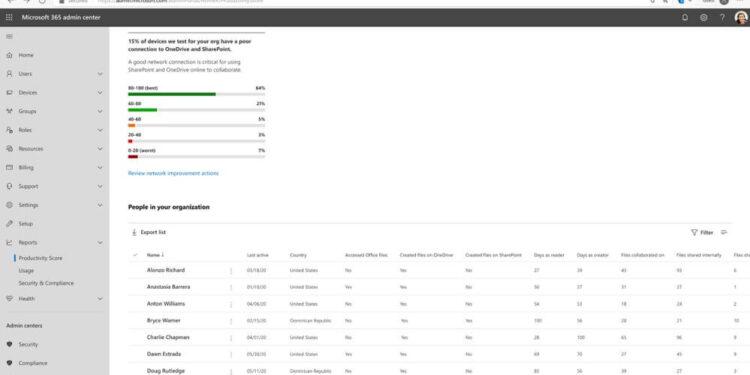Open the account profile picture

coord(741,17)
